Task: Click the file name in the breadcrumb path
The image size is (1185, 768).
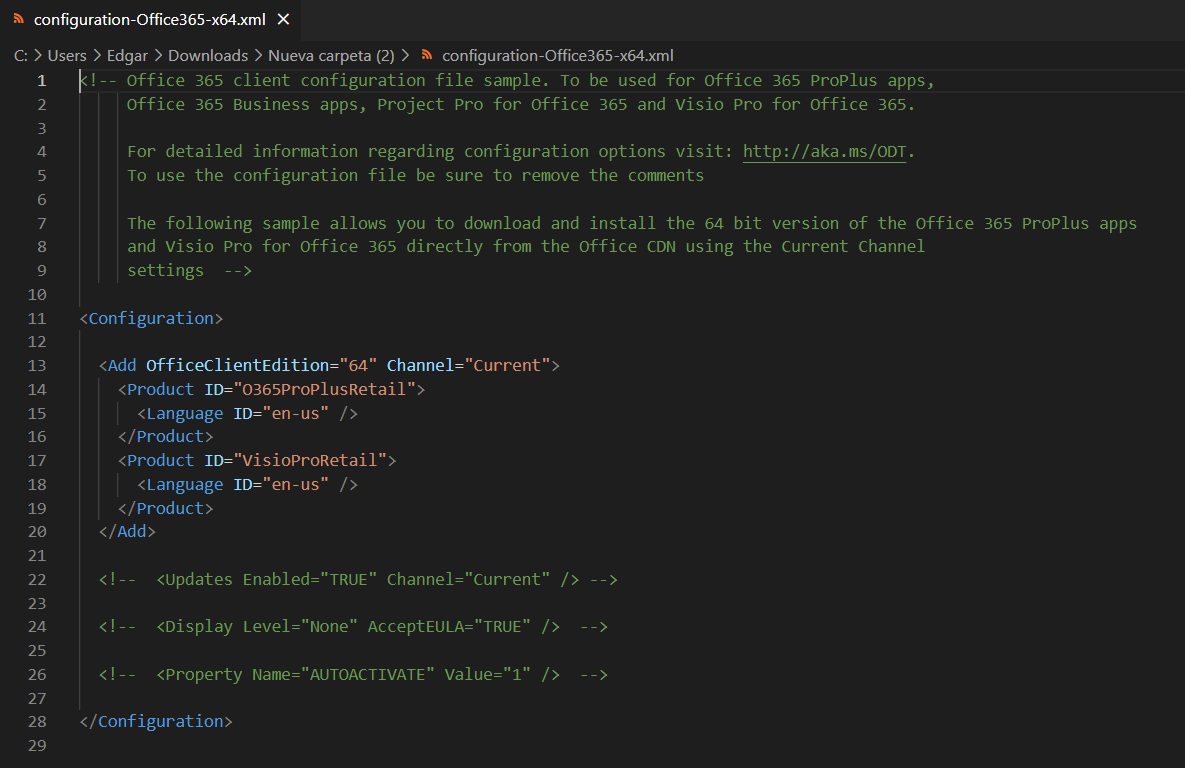Action: coord(558,56)
